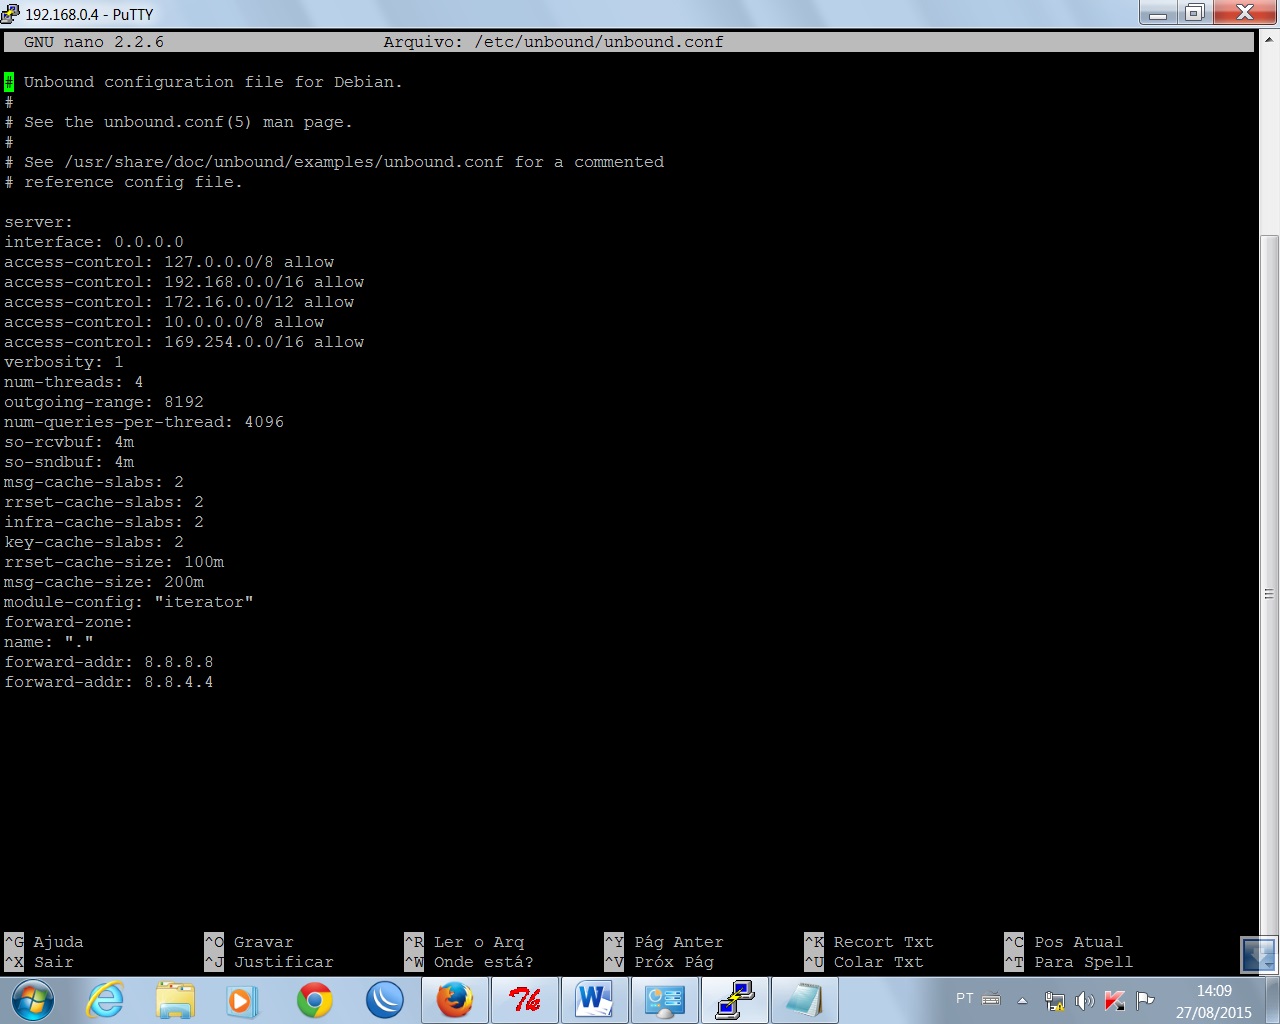Screen dimensions: 1280x1024
Task: Open the red Tk application in taskbar
Action: tap(525, 1000)
